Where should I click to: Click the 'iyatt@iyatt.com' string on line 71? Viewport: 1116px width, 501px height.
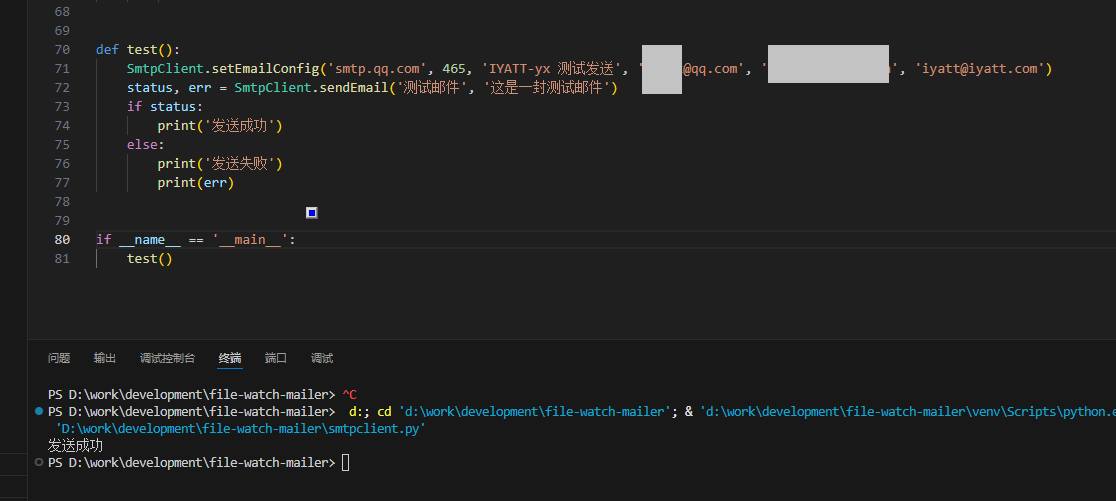point(979,69)
